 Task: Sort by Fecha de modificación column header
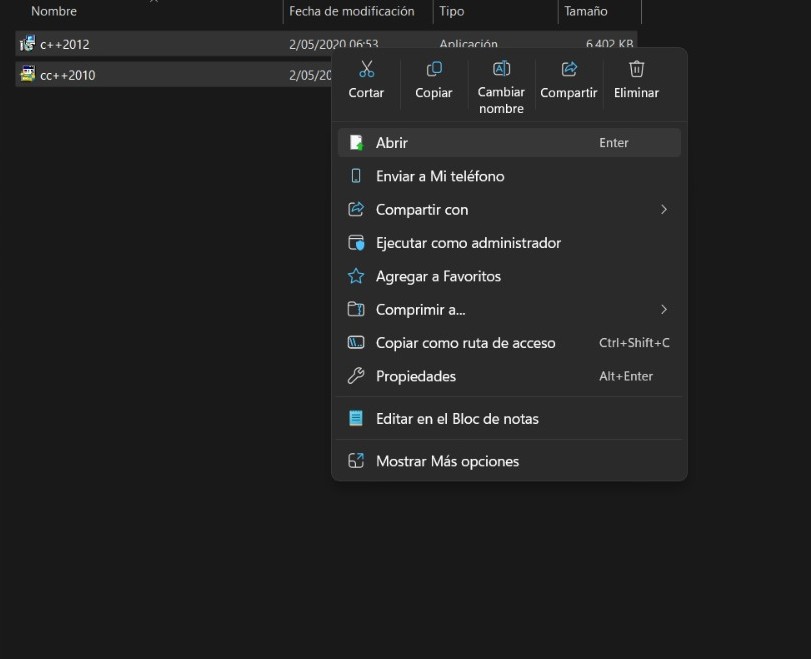pyautogui.click(x=351, y=11)
